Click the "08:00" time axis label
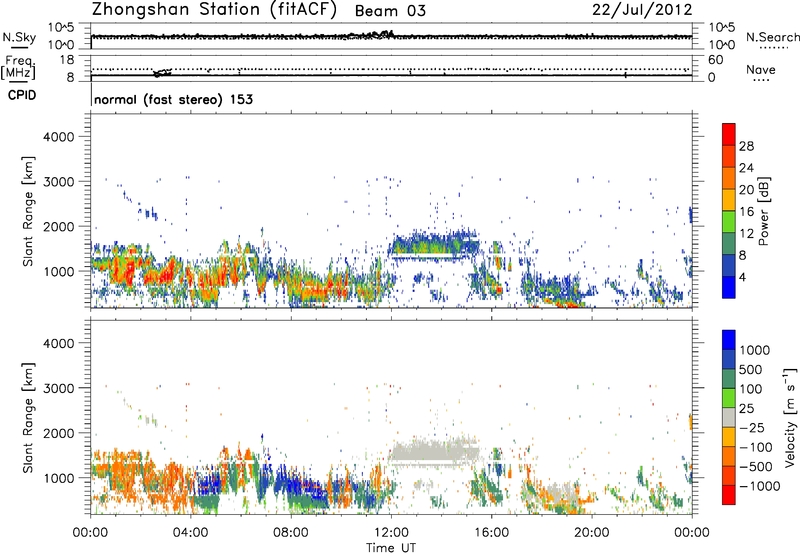 click(291, 533)
